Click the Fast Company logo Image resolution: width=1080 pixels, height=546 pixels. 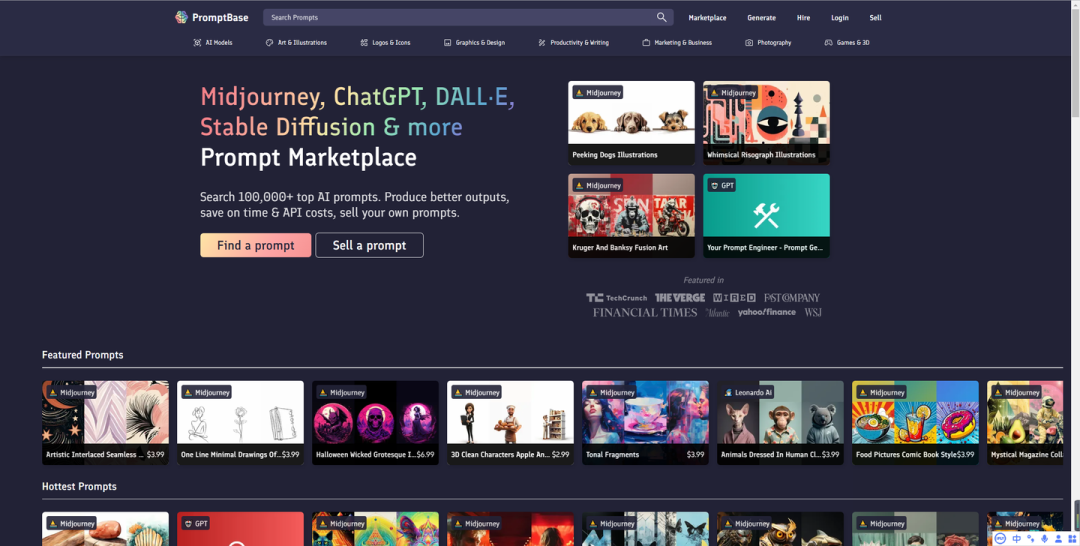click(x=792, y=297)
